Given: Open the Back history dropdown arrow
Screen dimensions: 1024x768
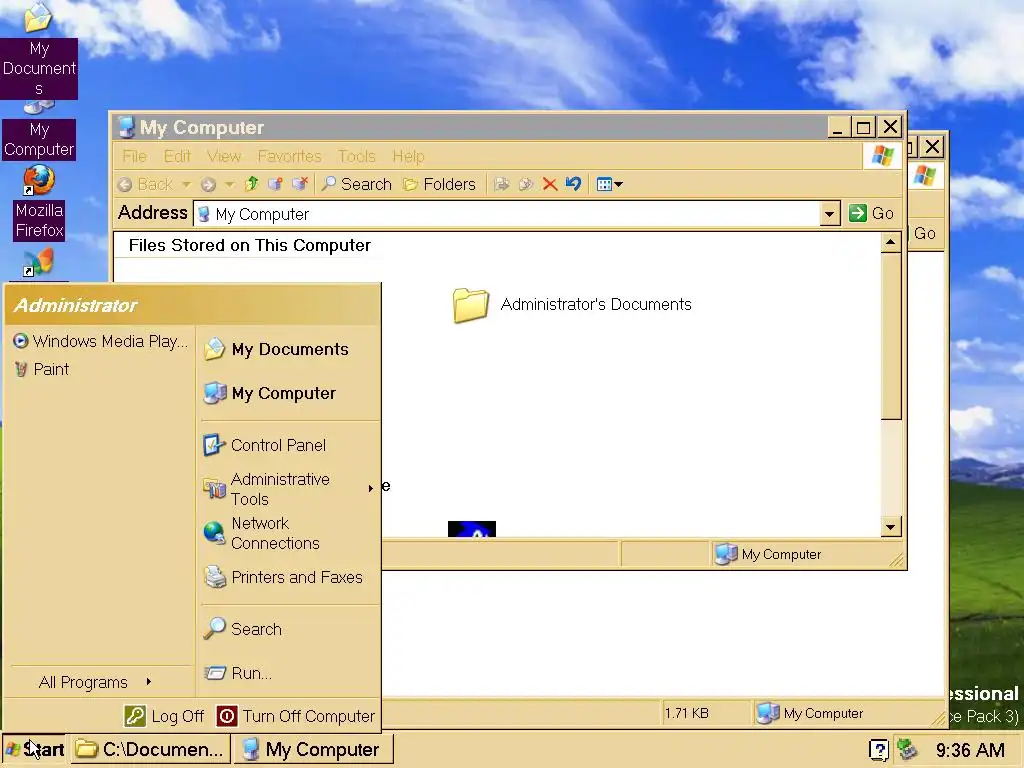Looking at the screenshot, I should (x=186, y=184).
